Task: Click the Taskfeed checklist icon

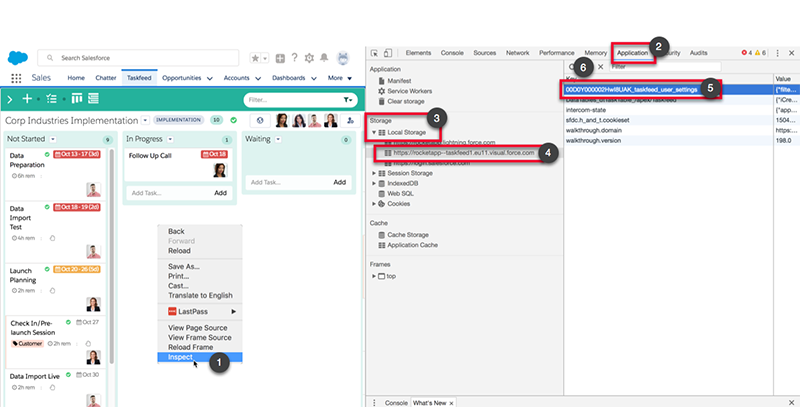Action: click(52, 98)
